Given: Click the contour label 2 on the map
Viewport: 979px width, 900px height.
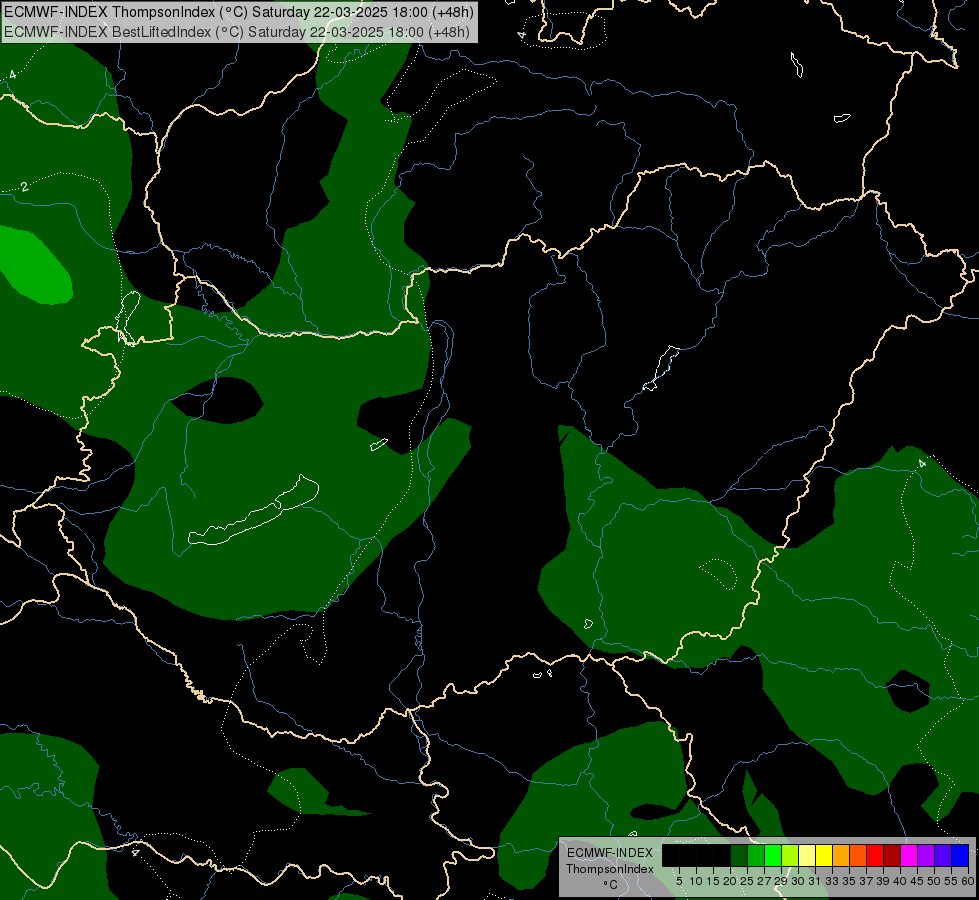Looking at the screenshot, I should pos(24,187).
